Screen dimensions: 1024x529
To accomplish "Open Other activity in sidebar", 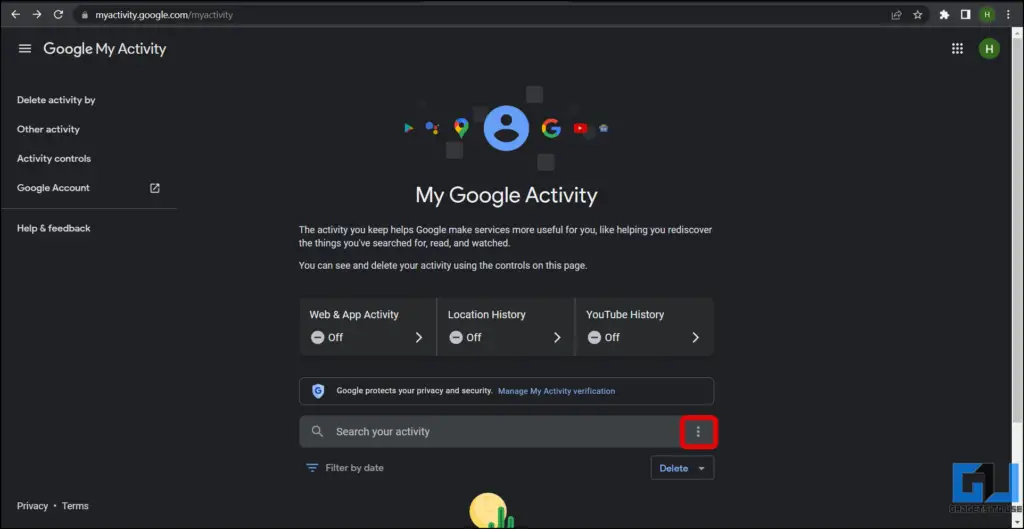I will pyautogui.click(x=48, y=129).
